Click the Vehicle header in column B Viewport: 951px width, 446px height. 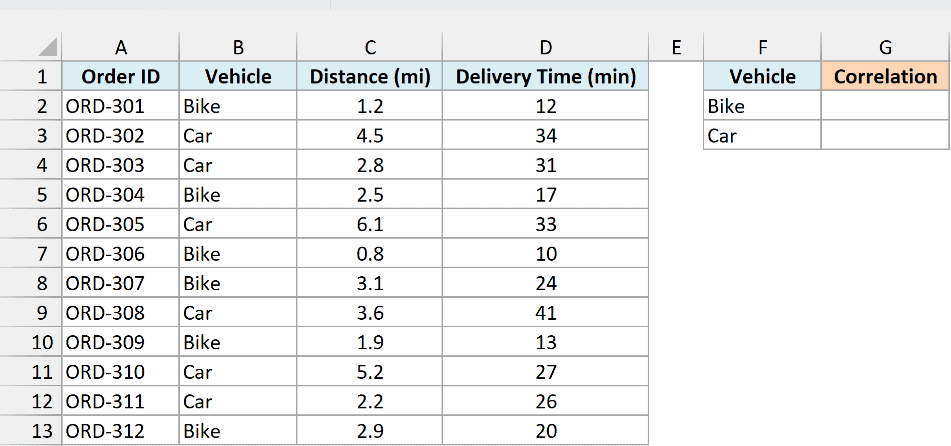[238, 76]
